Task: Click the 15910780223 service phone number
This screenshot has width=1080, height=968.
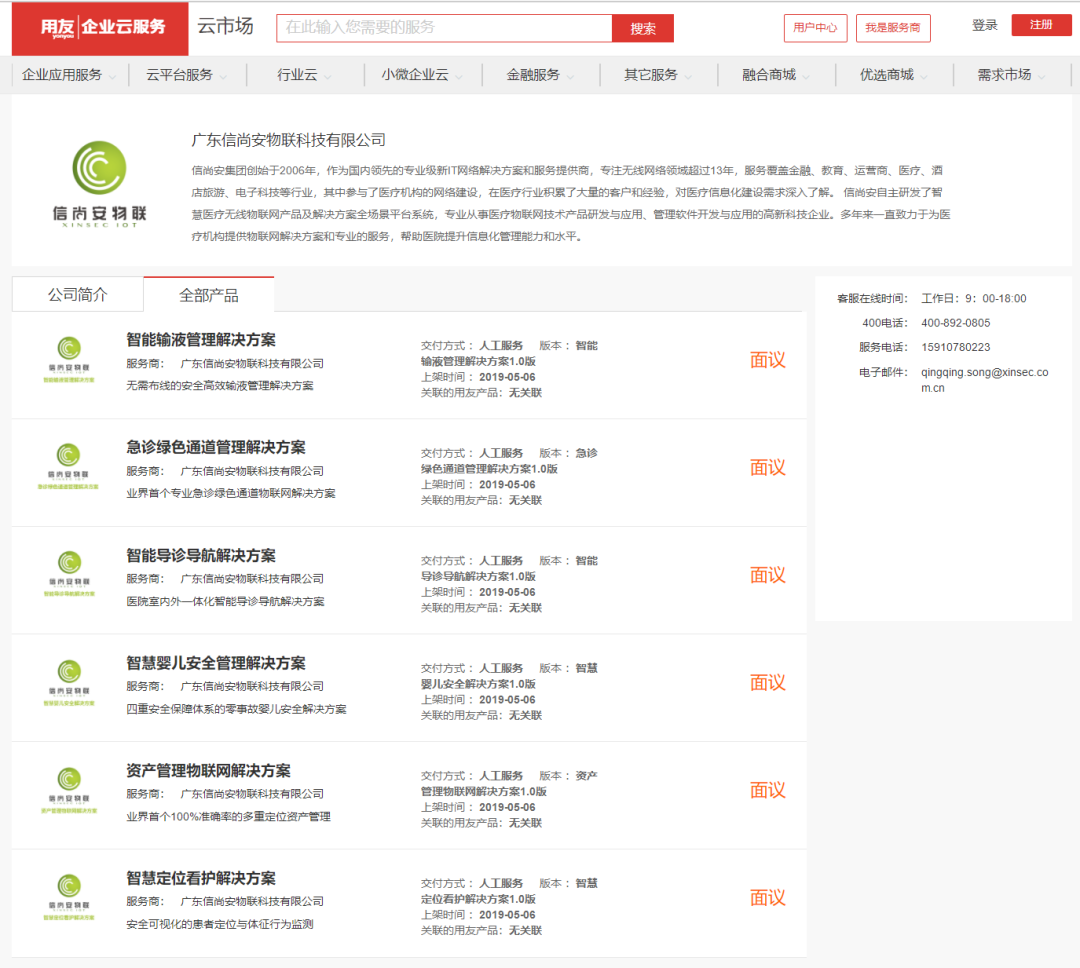Action: (x=955, y=347)
